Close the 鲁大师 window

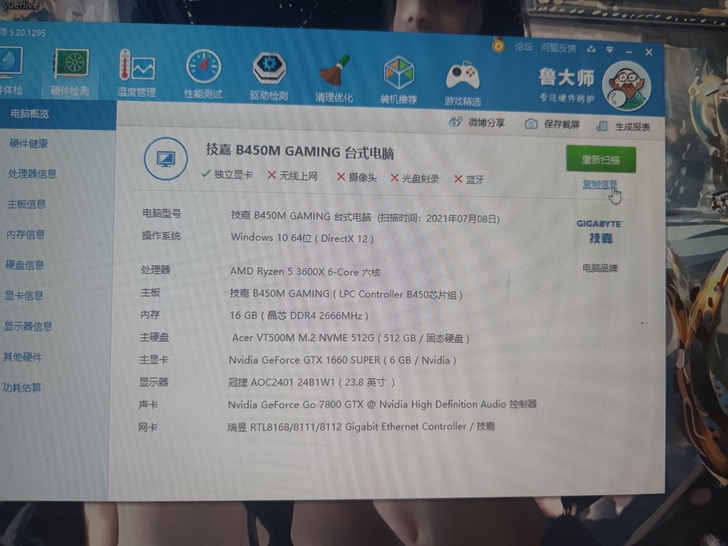click(649, 52)
